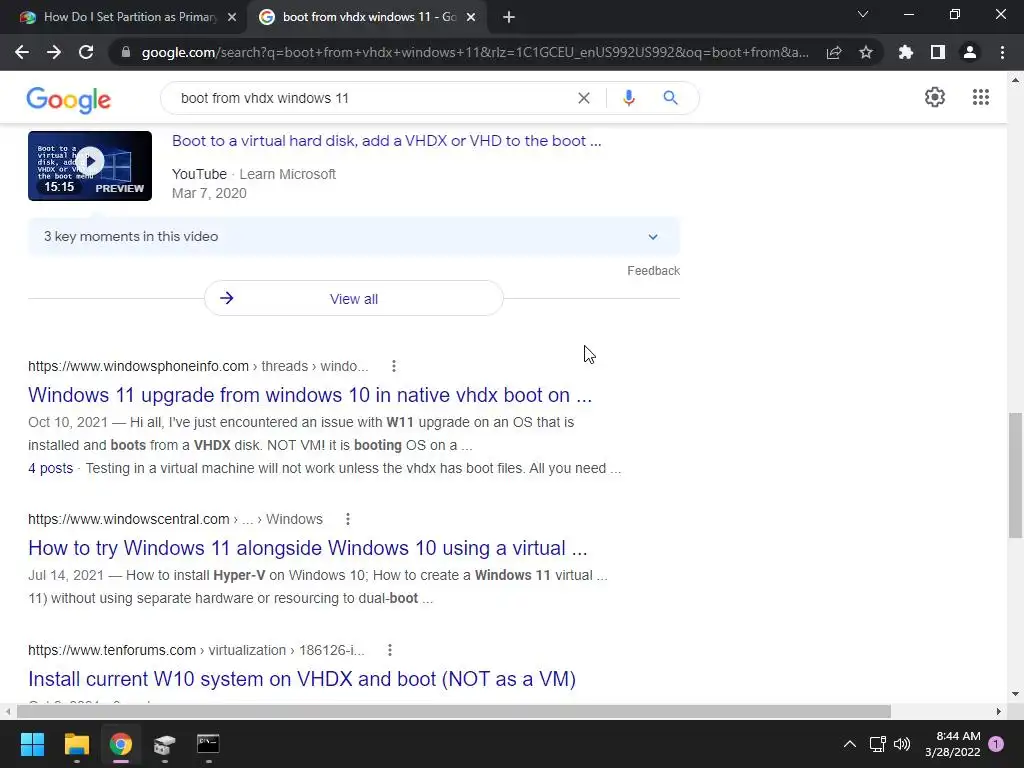Open the 4 posts link
Screen dimensions: 1024x768
[50, 468]
